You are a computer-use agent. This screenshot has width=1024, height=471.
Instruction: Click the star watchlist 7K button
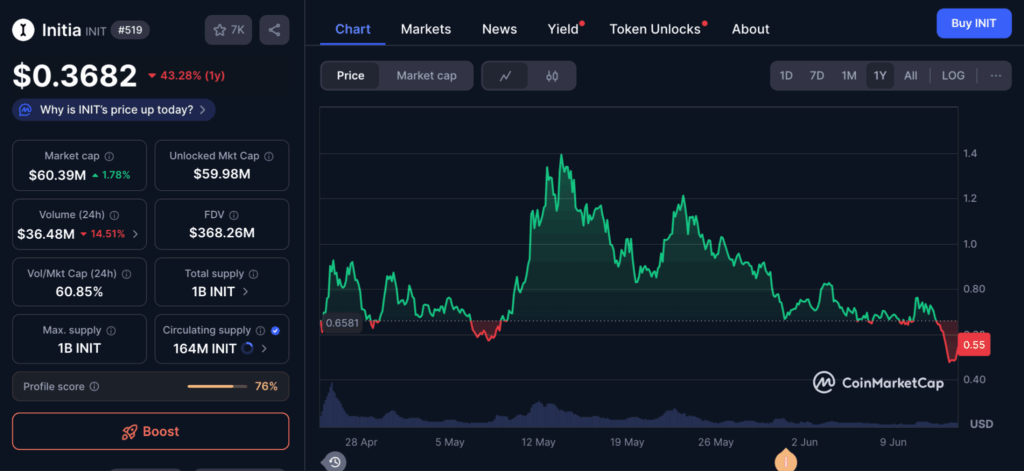pyautogui.click(x=228, y=30)
